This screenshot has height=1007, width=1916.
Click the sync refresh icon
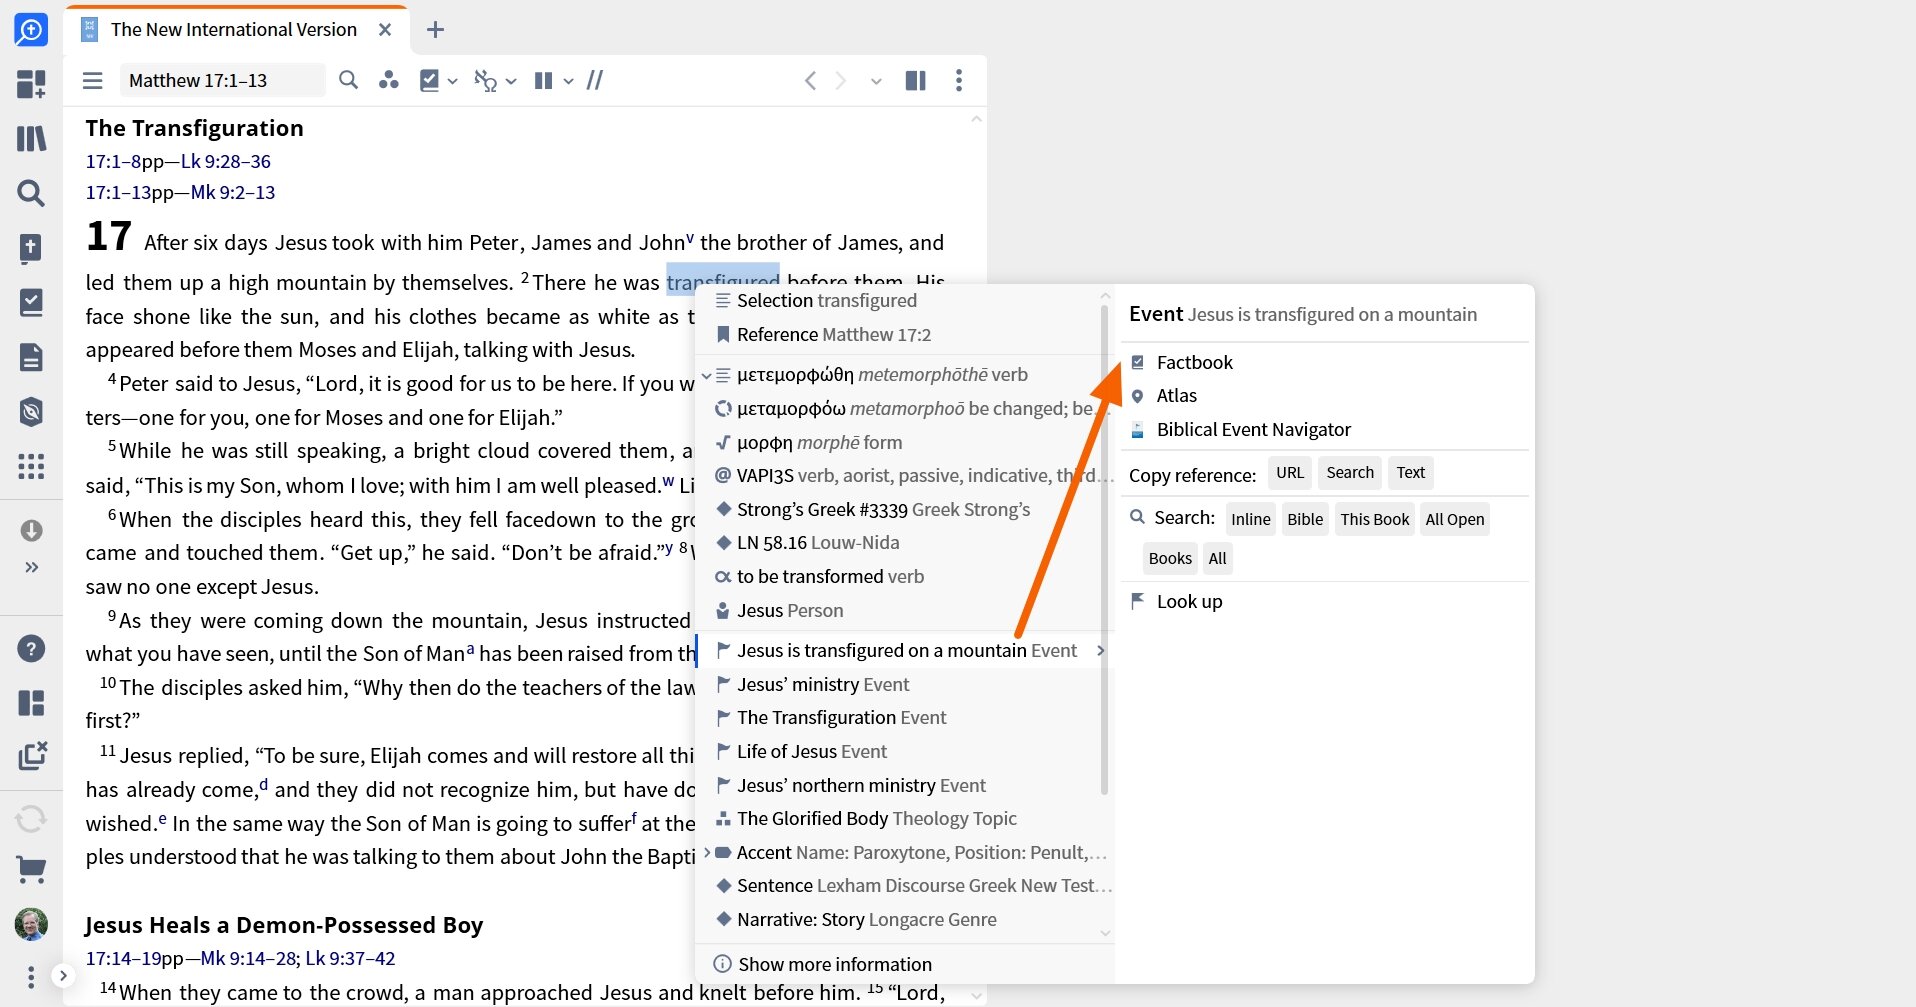tap(31, 819)
